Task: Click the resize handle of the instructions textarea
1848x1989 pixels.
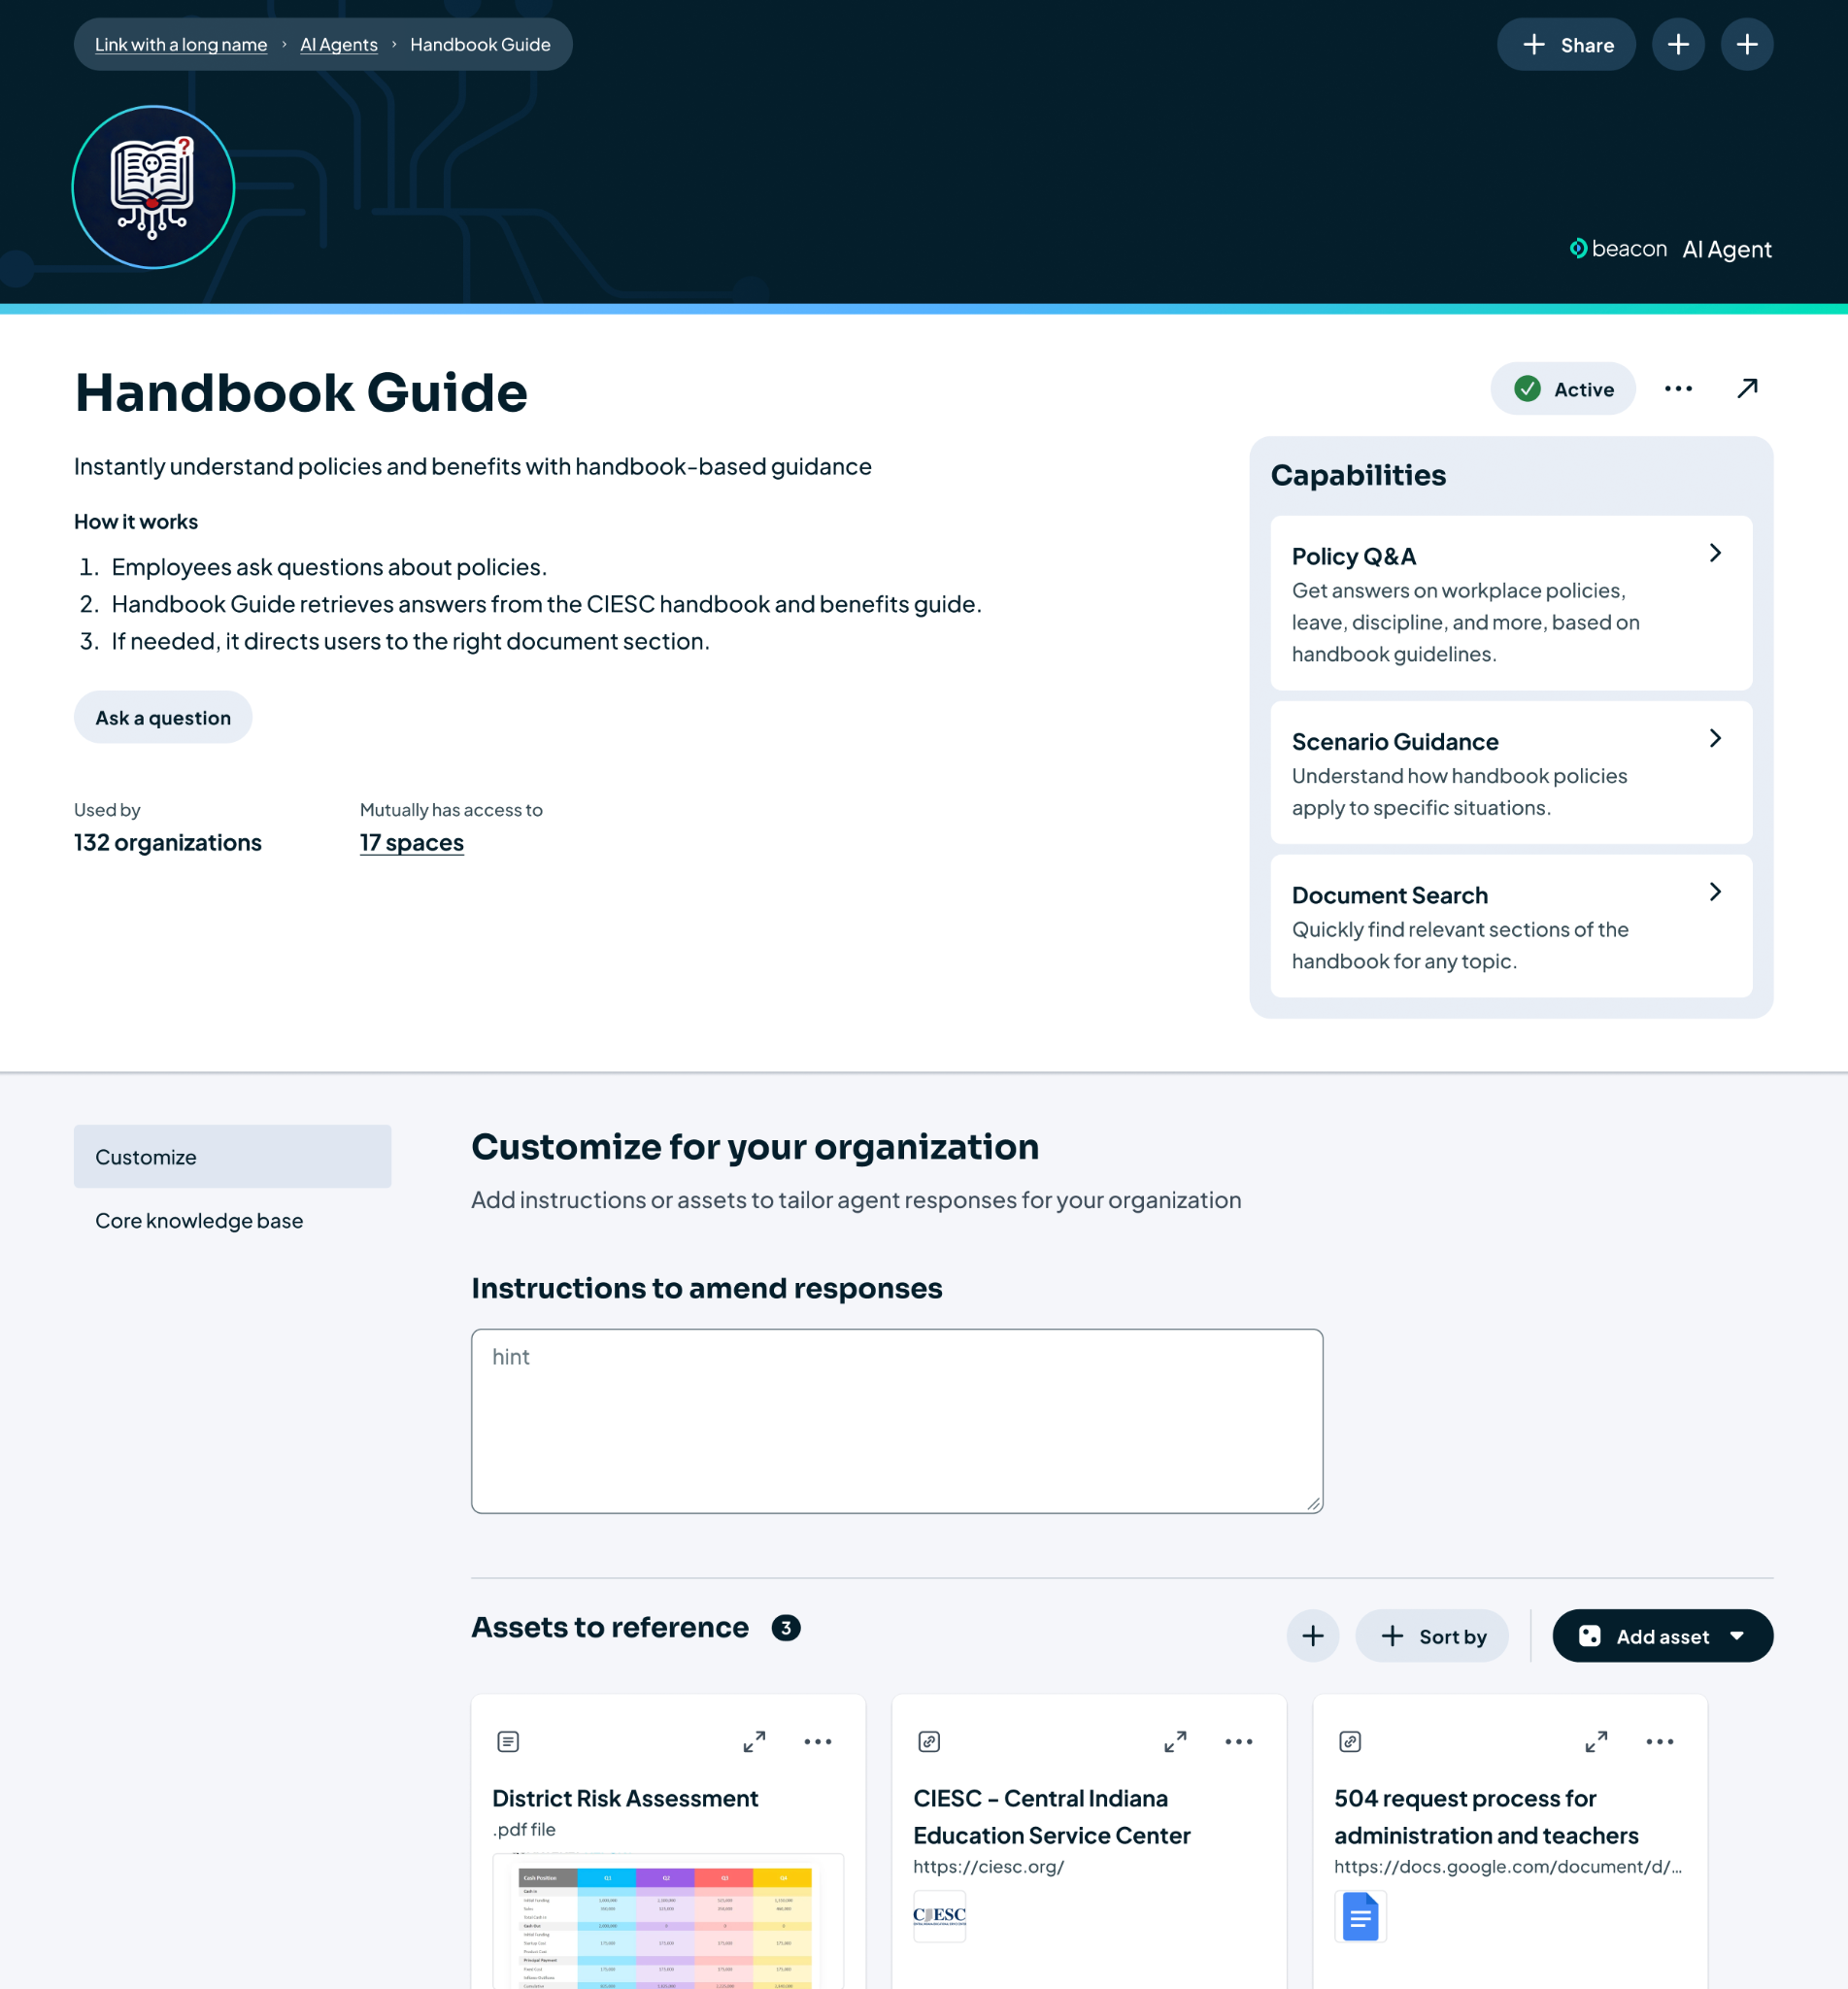Action: pos(1313,1504)
